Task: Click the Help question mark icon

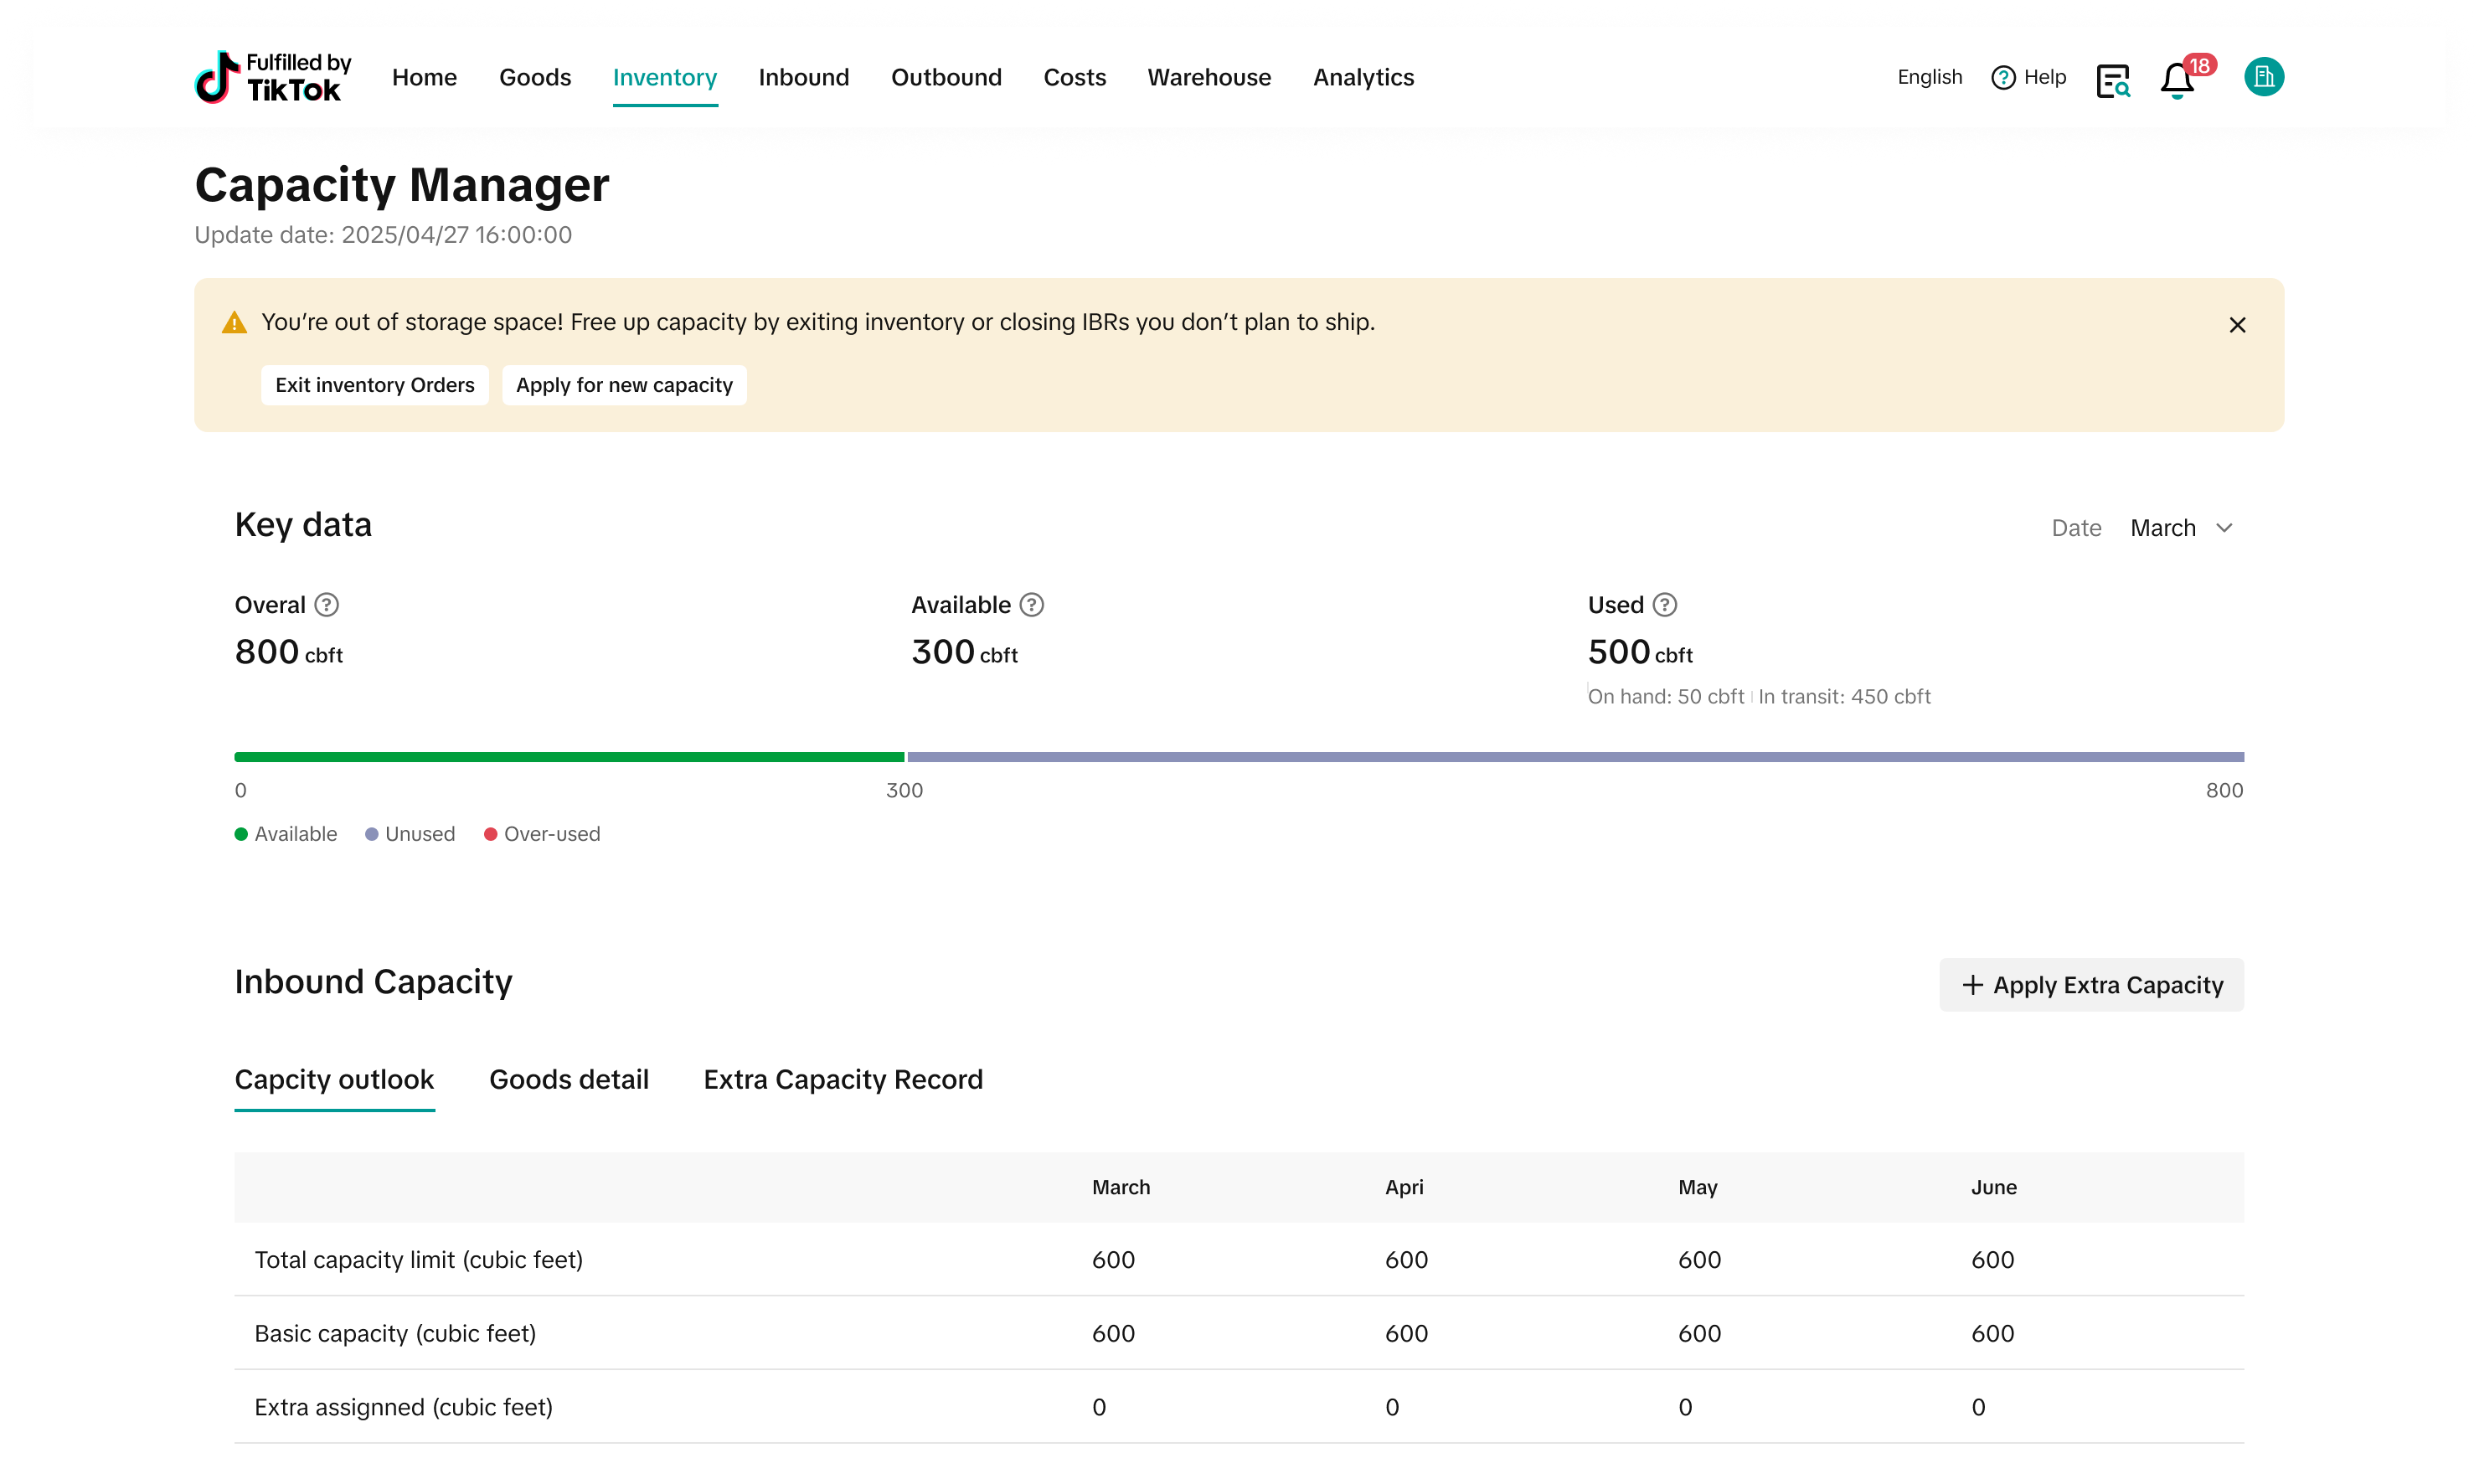Action: tap(2003, 78)
